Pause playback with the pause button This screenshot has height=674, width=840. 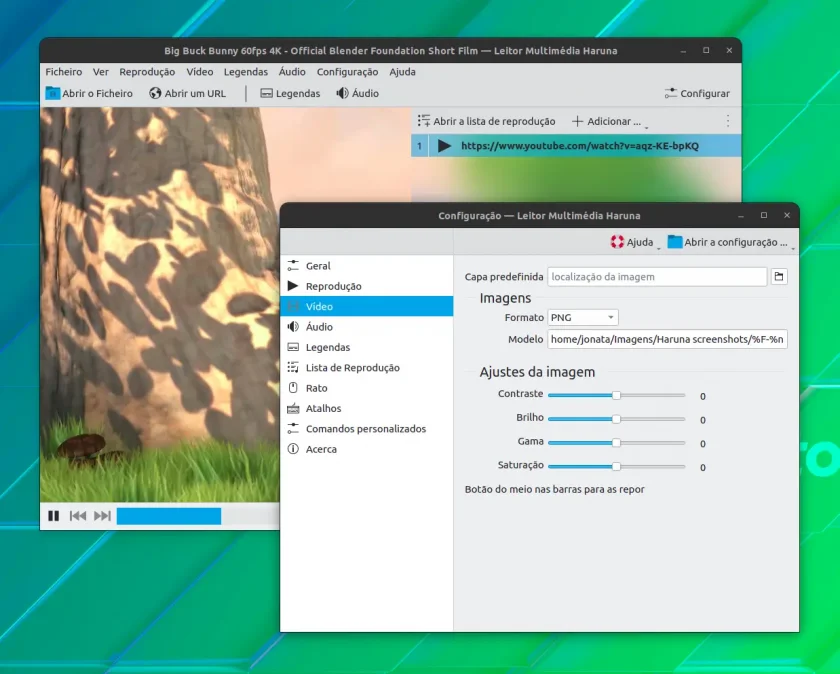click(x=54, y=515)
